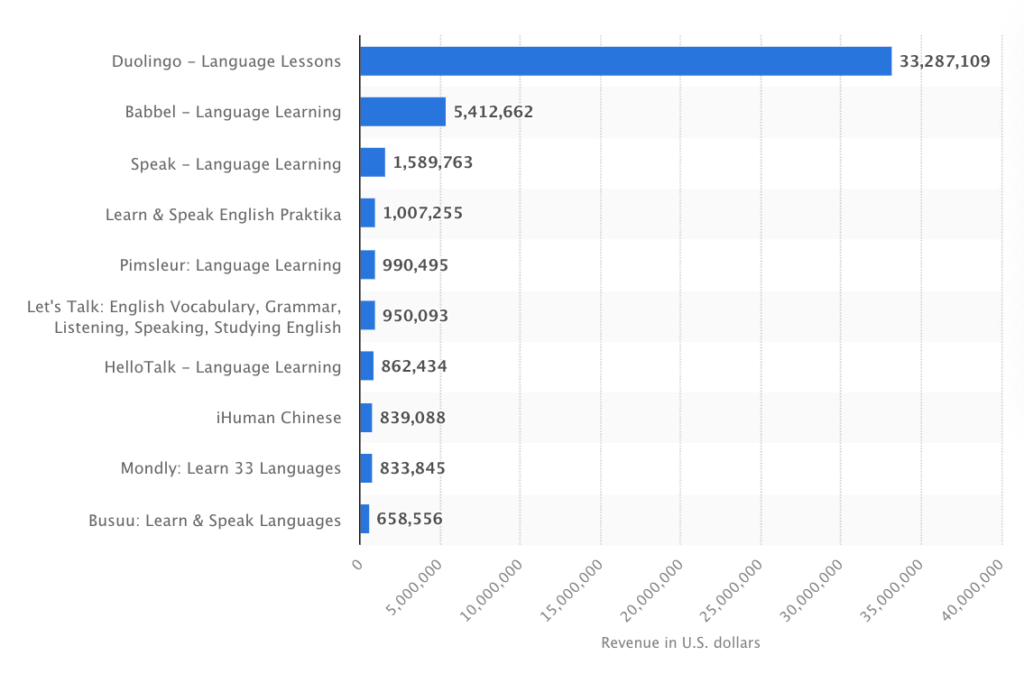The width and height of the screenshot is (1024, 674).
Task: Select label 'Busuu: Learn & Speak Languages'
Action: [x=215, y=521]
